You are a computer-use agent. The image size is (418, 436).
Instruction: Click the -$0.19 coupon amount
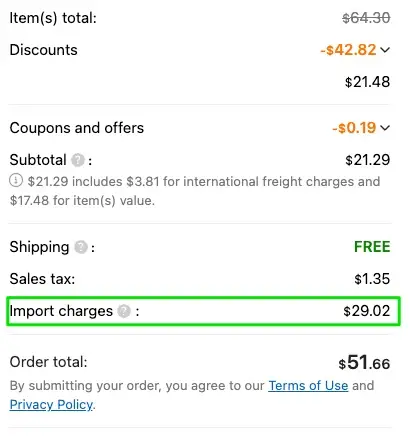(x=354, y=128)
